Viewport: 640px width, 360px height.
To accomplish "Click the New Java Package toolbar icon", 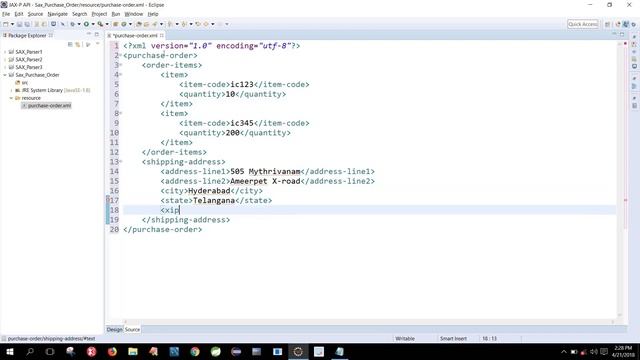I will (116, 24).
